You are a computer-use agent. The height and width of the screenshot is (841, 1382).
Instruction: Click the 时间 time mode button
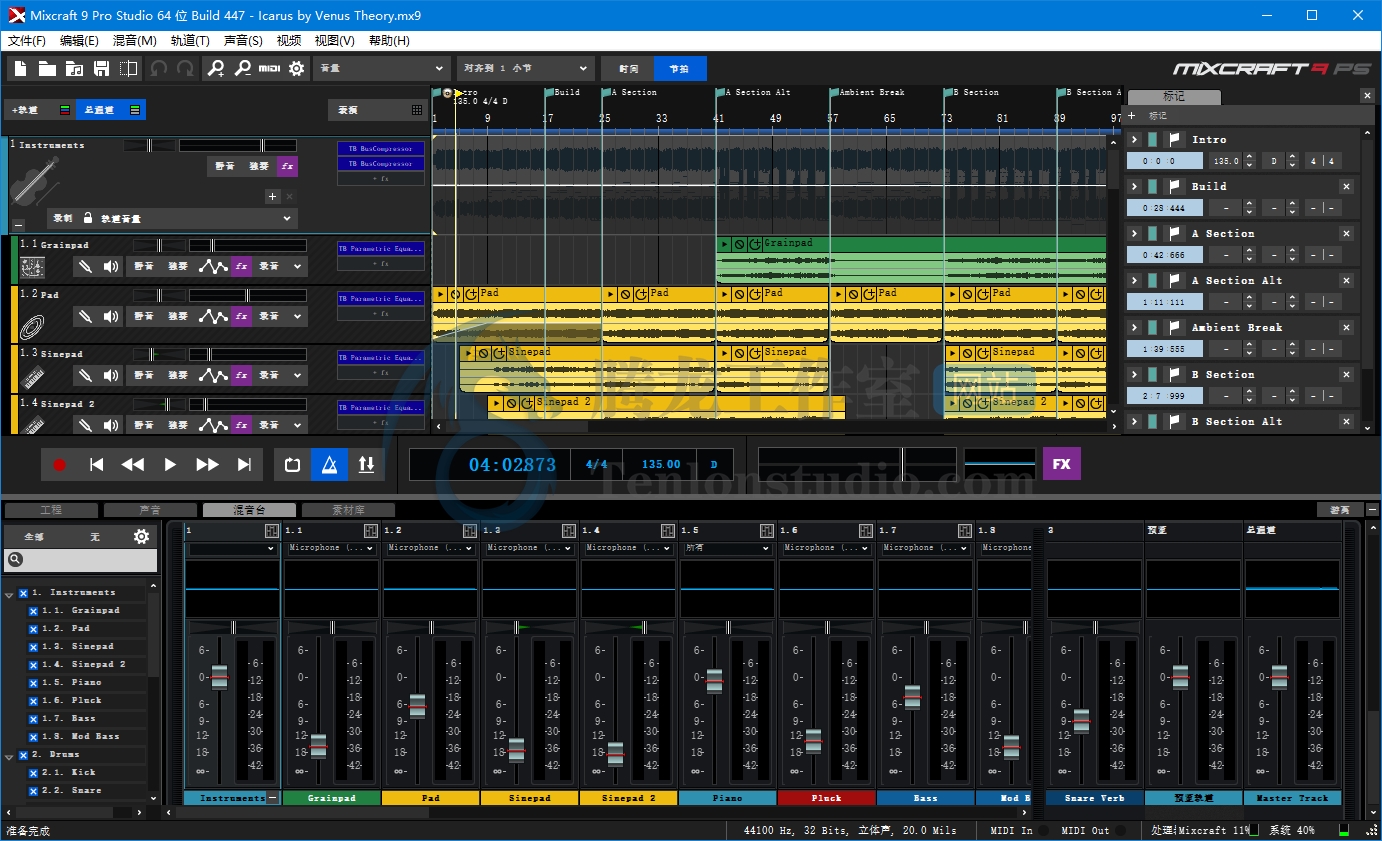(x=628, y=69)
